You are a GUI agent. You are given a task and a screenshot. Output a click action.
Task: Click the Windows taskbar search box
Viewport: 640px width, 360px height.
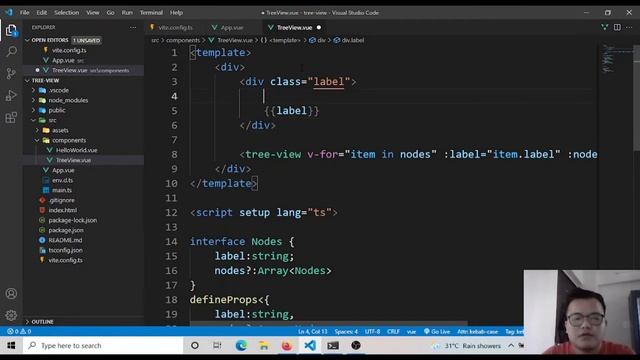pos(103,346)
